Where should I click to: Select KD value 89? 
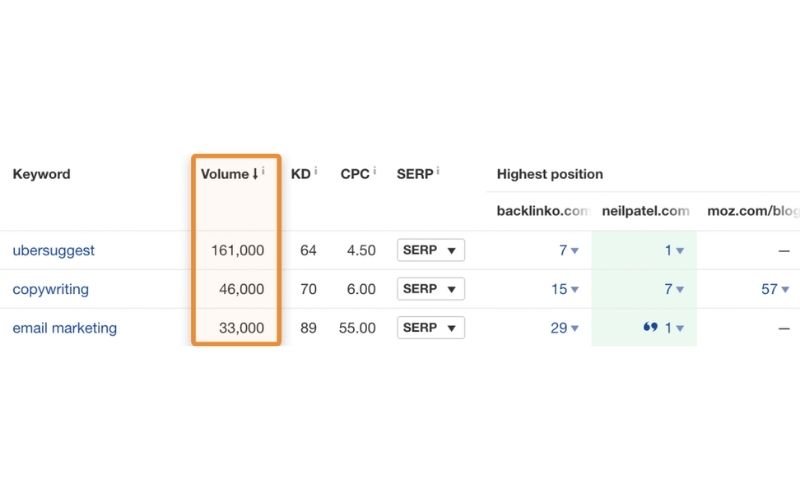308,328
